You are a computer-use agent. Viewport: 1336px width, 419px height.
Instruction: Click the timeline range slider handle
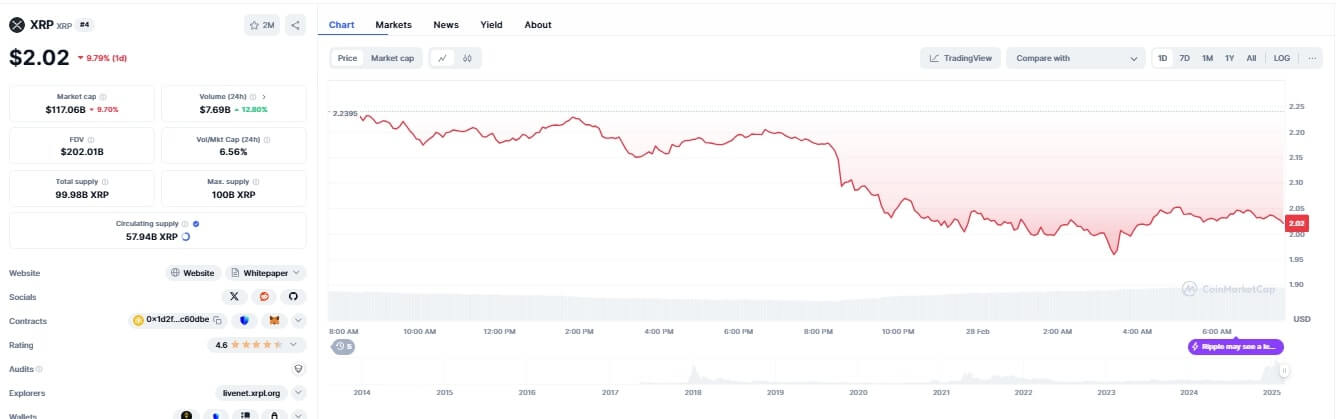pyautogui.click(x=1284, y=371)
